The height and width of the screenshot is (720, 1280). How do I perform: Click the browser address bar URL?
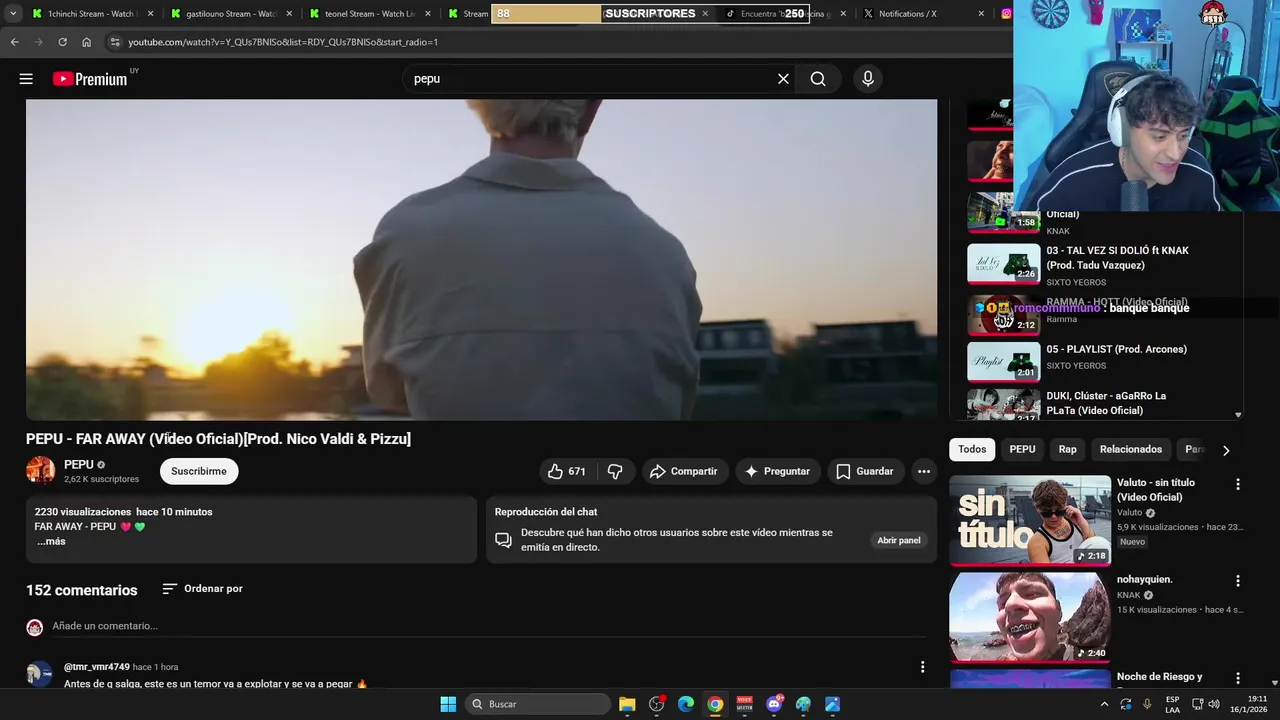[x=283, y=42]
